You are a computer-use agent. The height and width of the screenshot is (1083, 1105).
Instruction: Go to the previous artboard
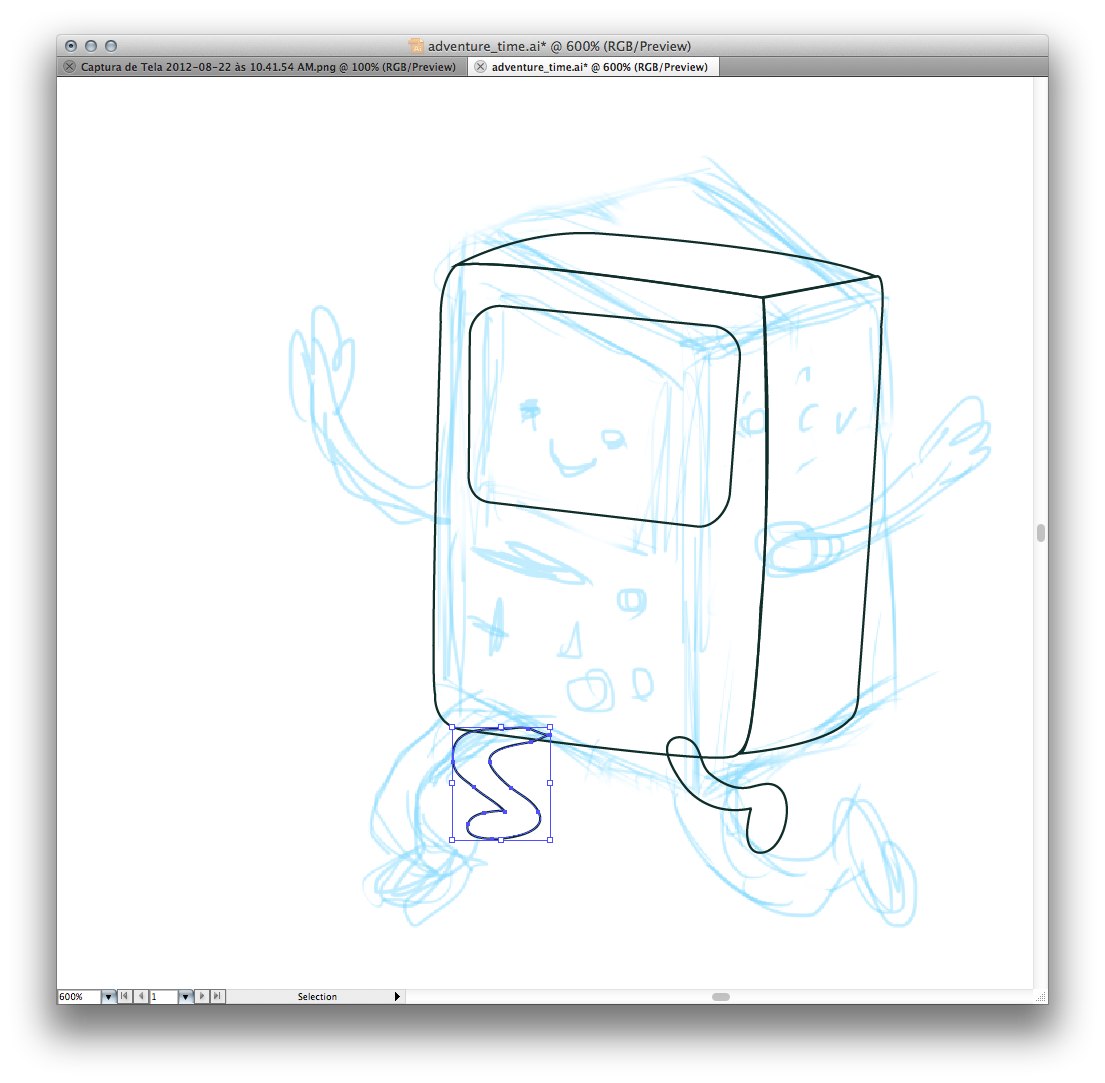point(141,997)
